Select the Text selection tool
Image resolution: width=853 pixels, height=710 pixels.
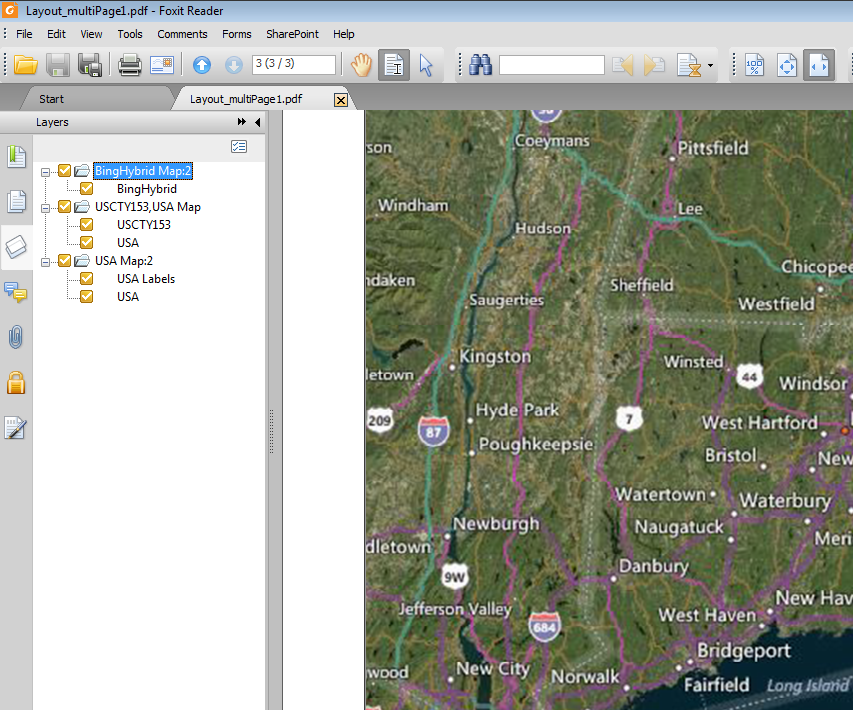394,65
